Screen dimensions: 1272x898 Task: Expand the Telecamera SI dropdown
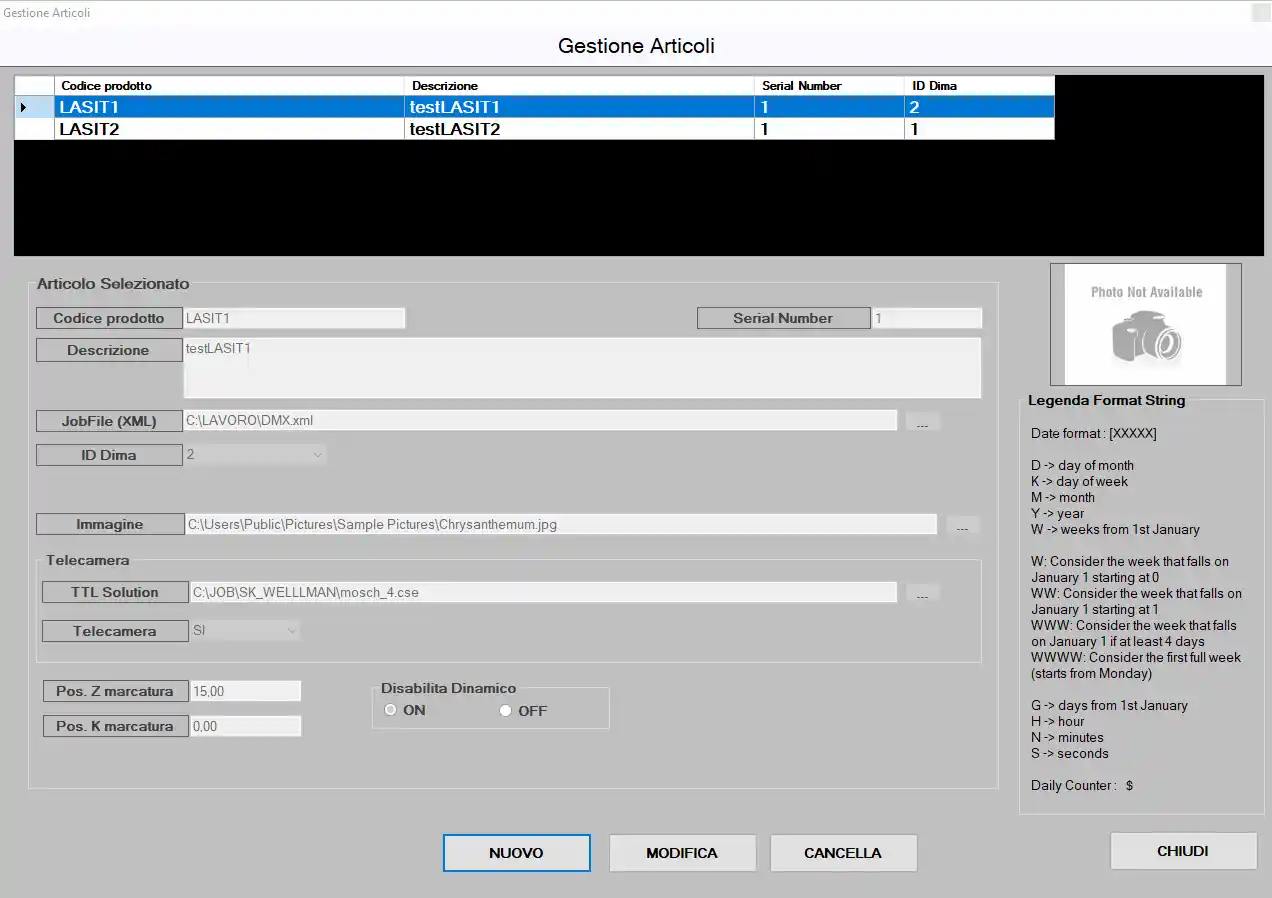[x=292, y=631]
